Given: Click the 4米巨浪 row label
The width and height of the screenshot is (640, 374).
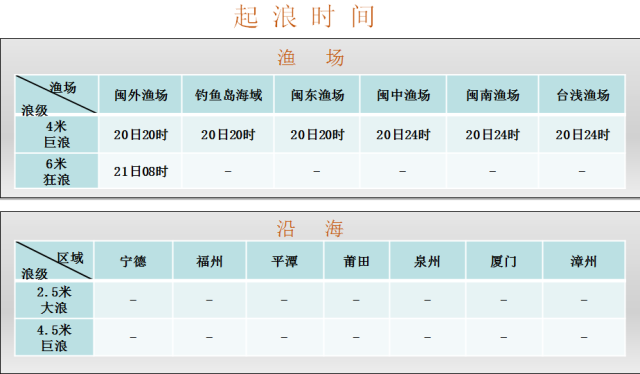Looking at the screenshot, I should [x=57, y=134].
